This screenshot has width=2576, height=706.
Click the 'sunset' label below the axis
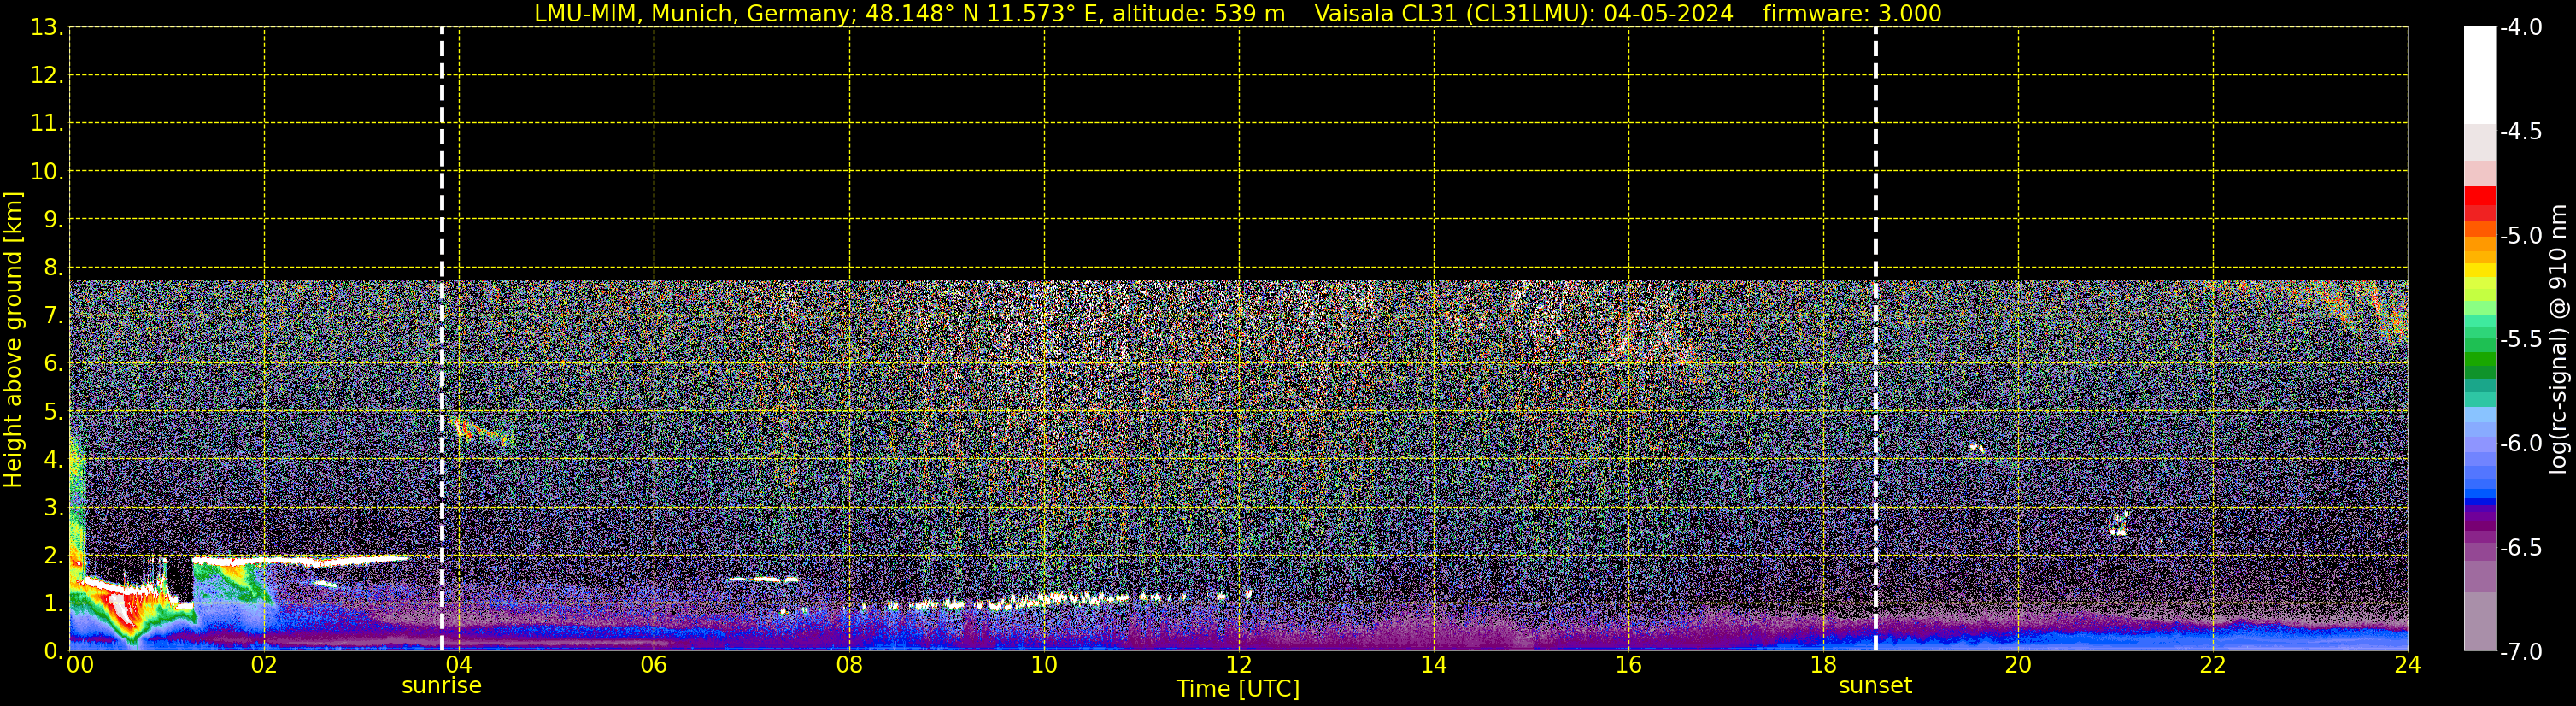click(1874, 686)
